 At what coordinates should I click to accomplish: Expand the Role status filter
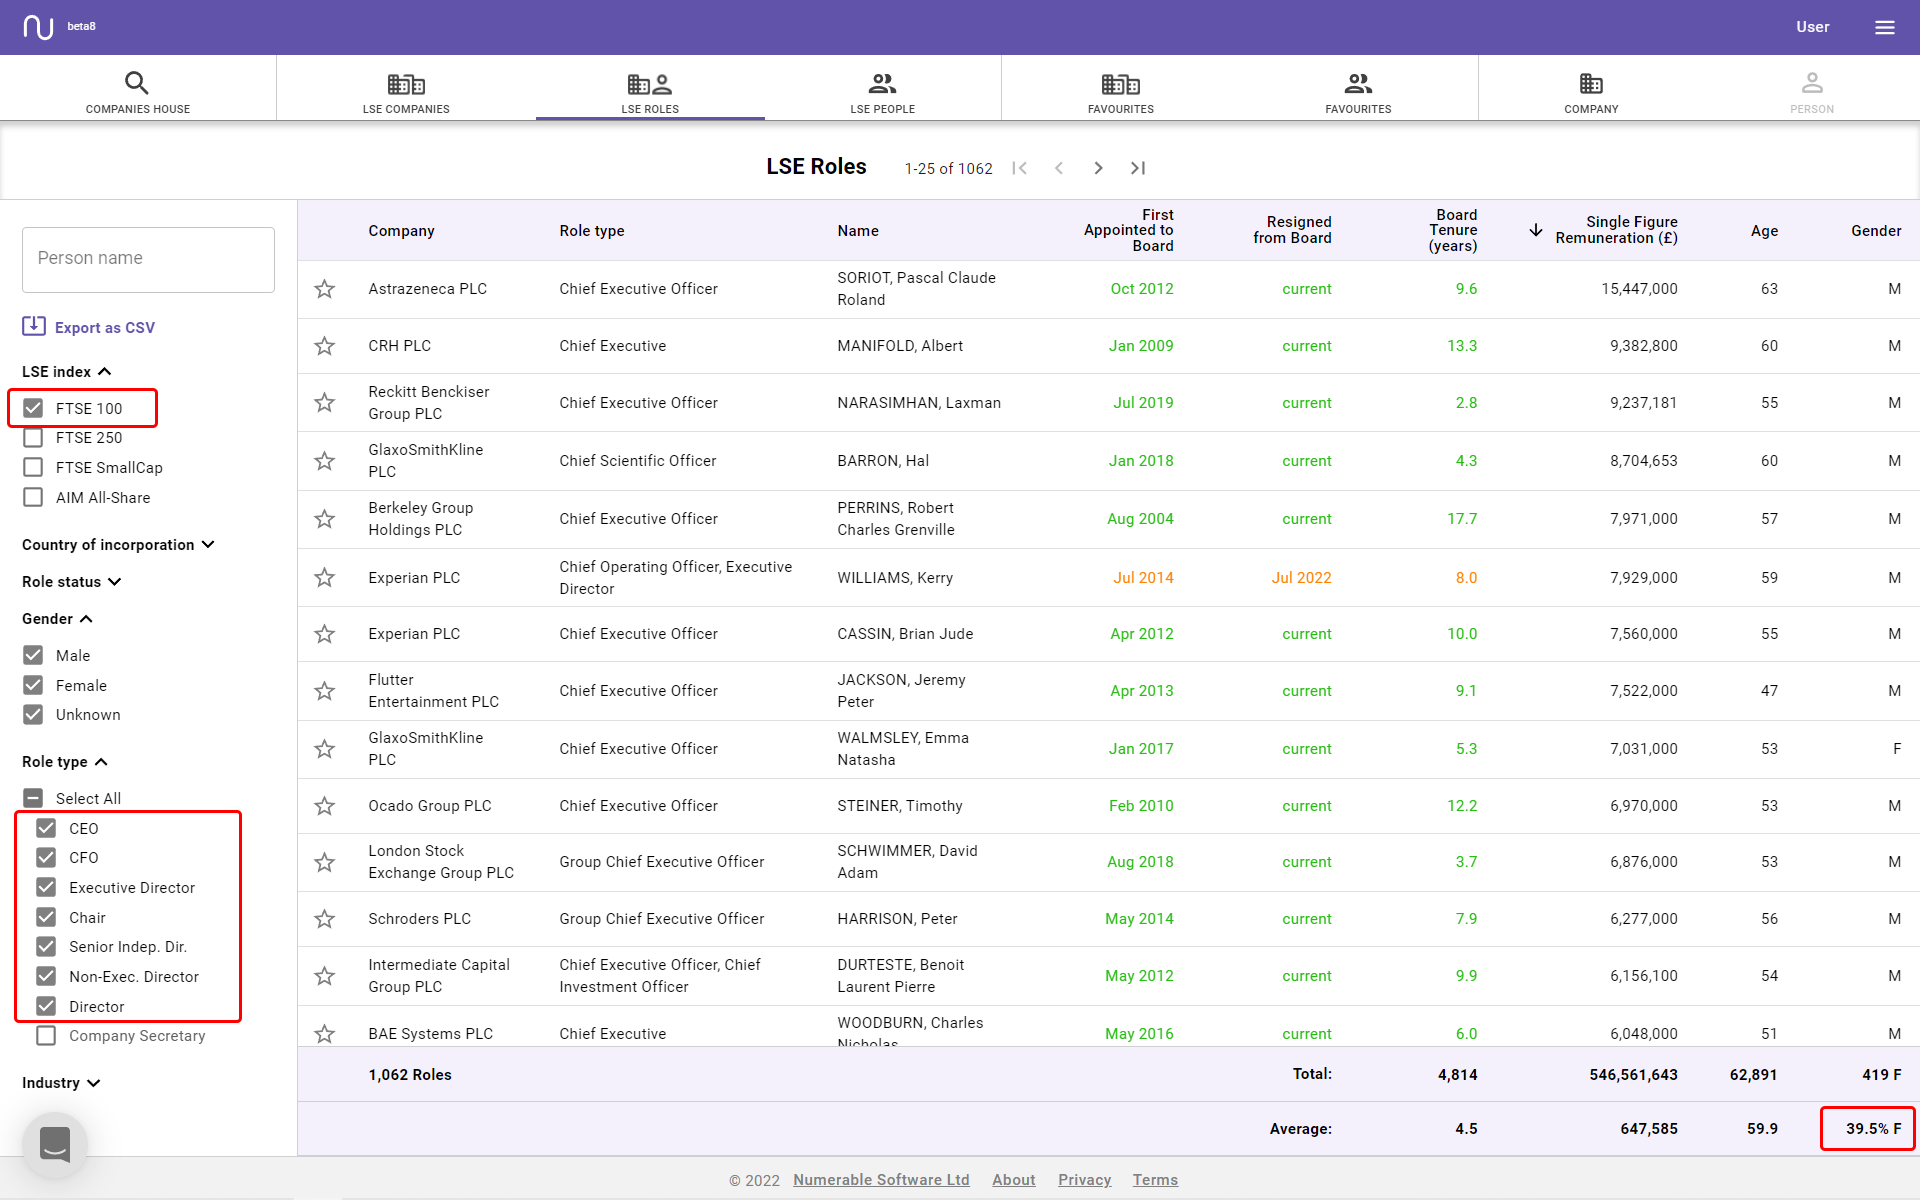pyautogui.click(x=72, y=582)
